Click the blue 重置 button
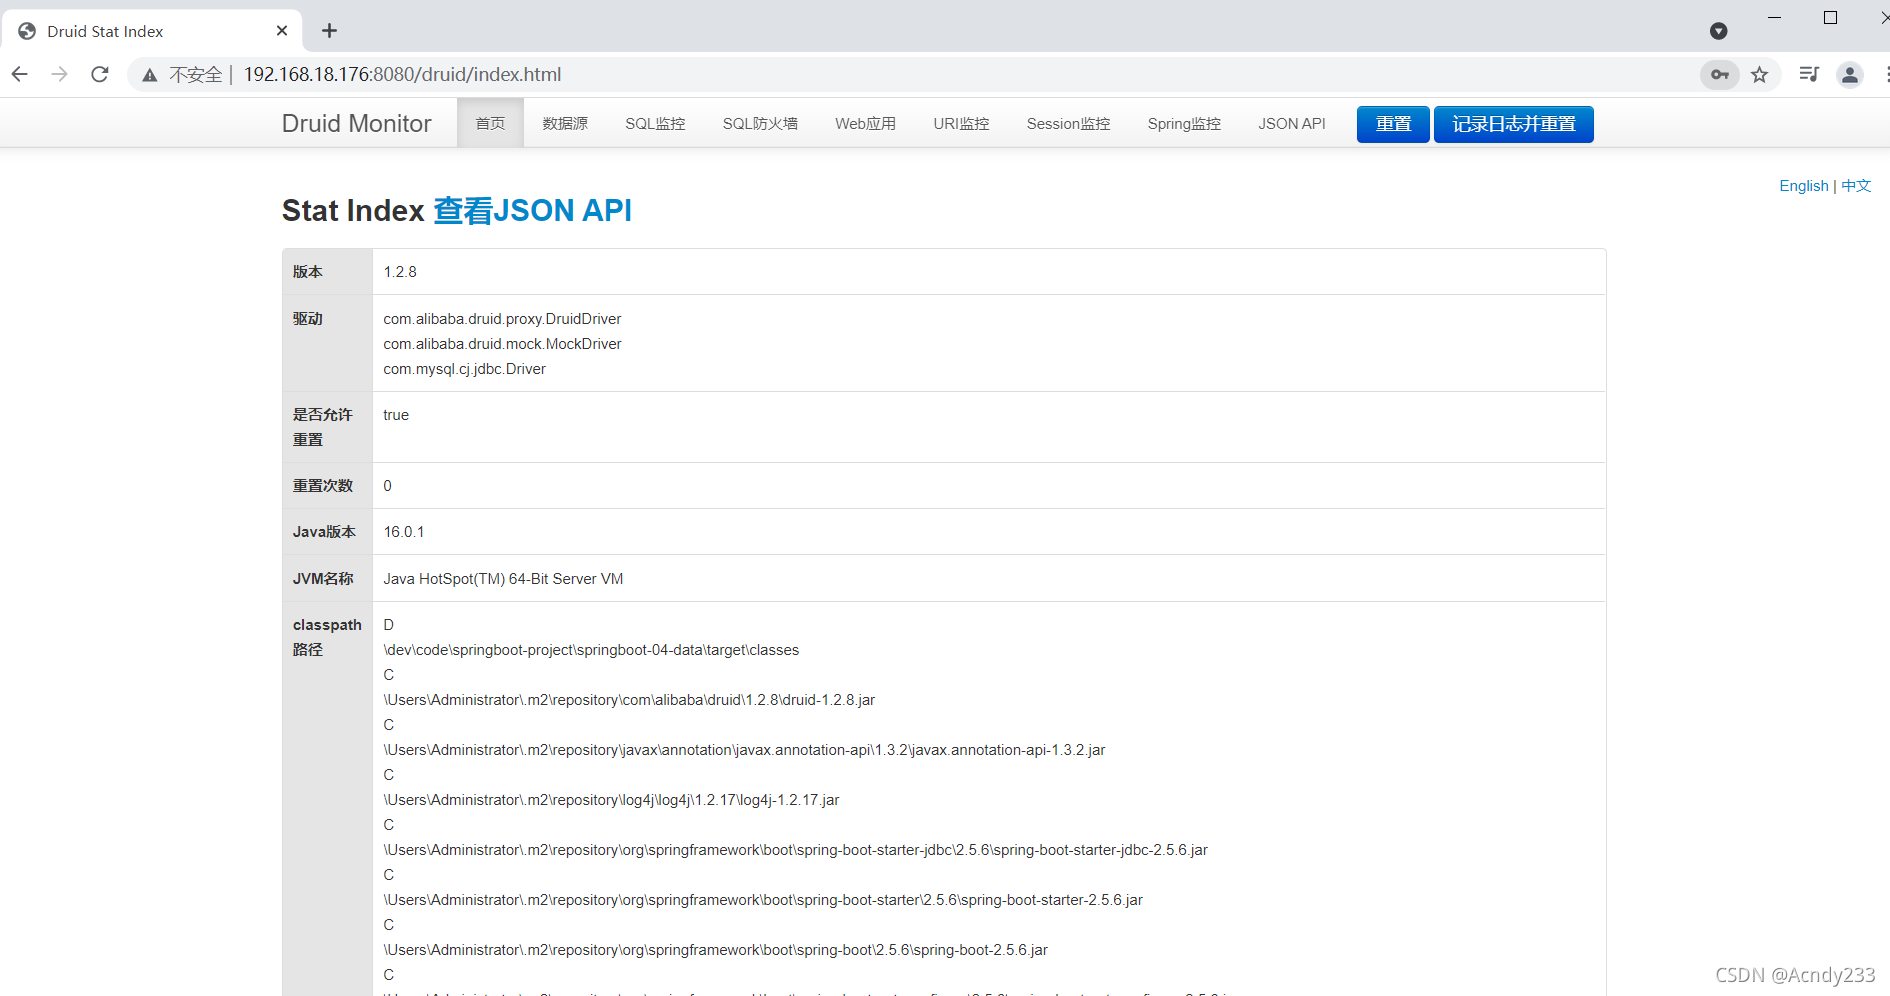The image size is (1890, 996). [x=1393, y=124]
